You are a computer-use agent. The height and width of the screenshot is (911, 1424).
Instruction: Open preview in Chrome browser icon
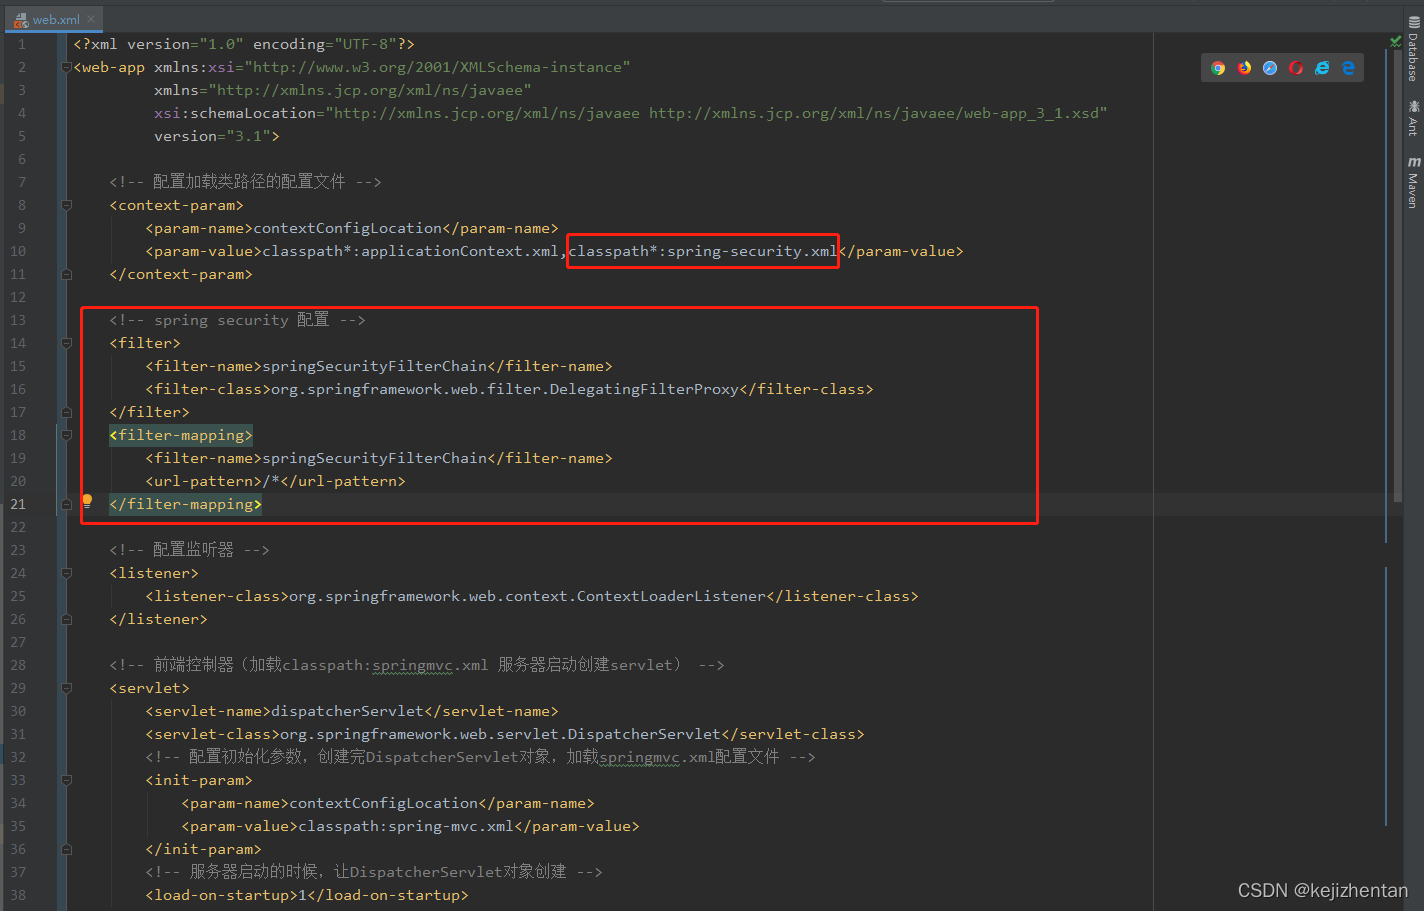pos(1218,68)
